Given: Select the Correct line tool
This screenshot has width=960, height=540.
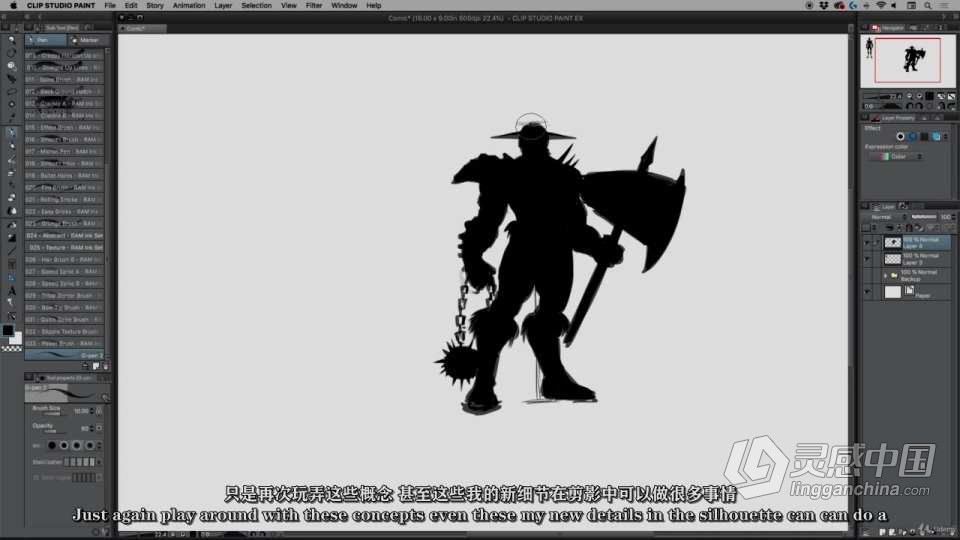Looking at the screenshot, I should pos(11,316).
